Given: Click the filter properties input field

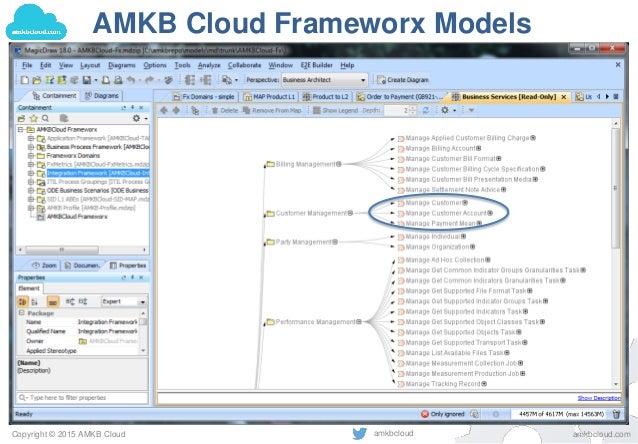Looking at the screenshot, I should click(x=82, y=398).
